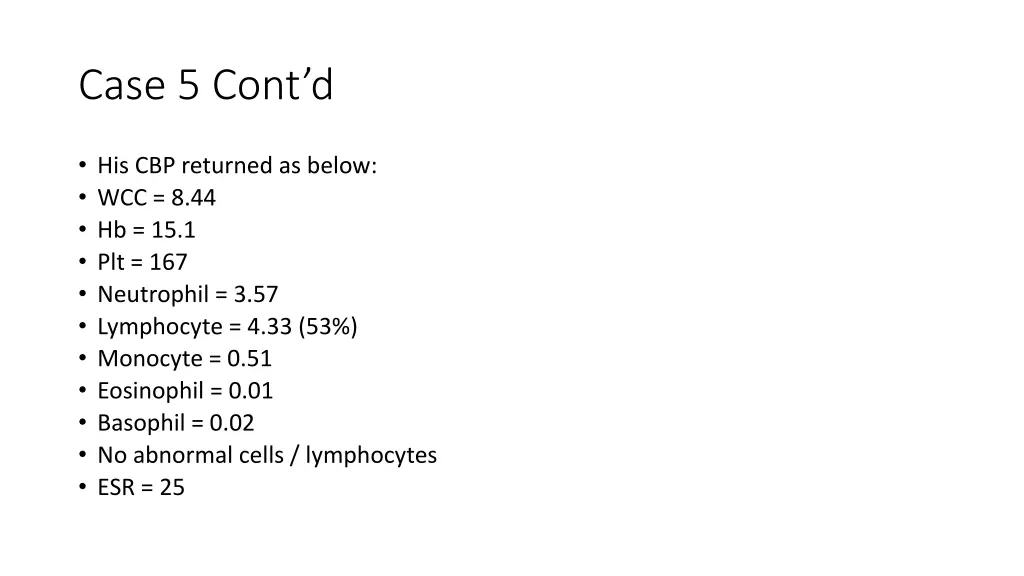The image size is (1024, 576).
Task: Click the '(53%)' percentage value
Action: (x=328, y=327)
